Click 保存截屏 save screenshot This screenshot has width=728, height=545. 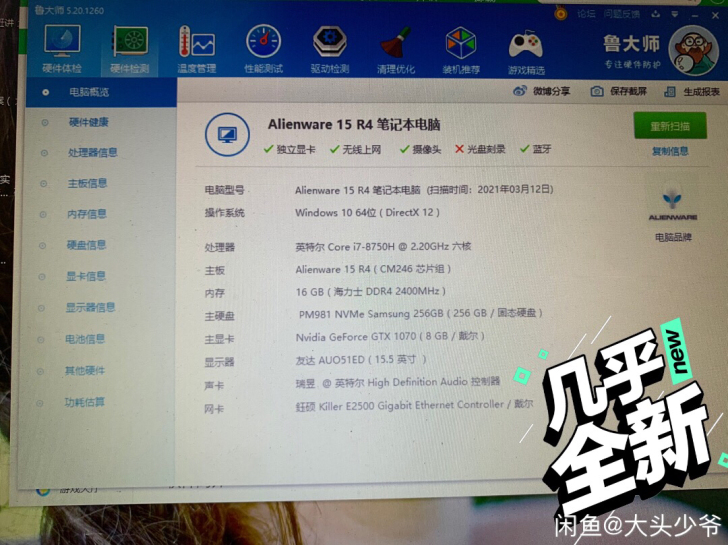618,91
